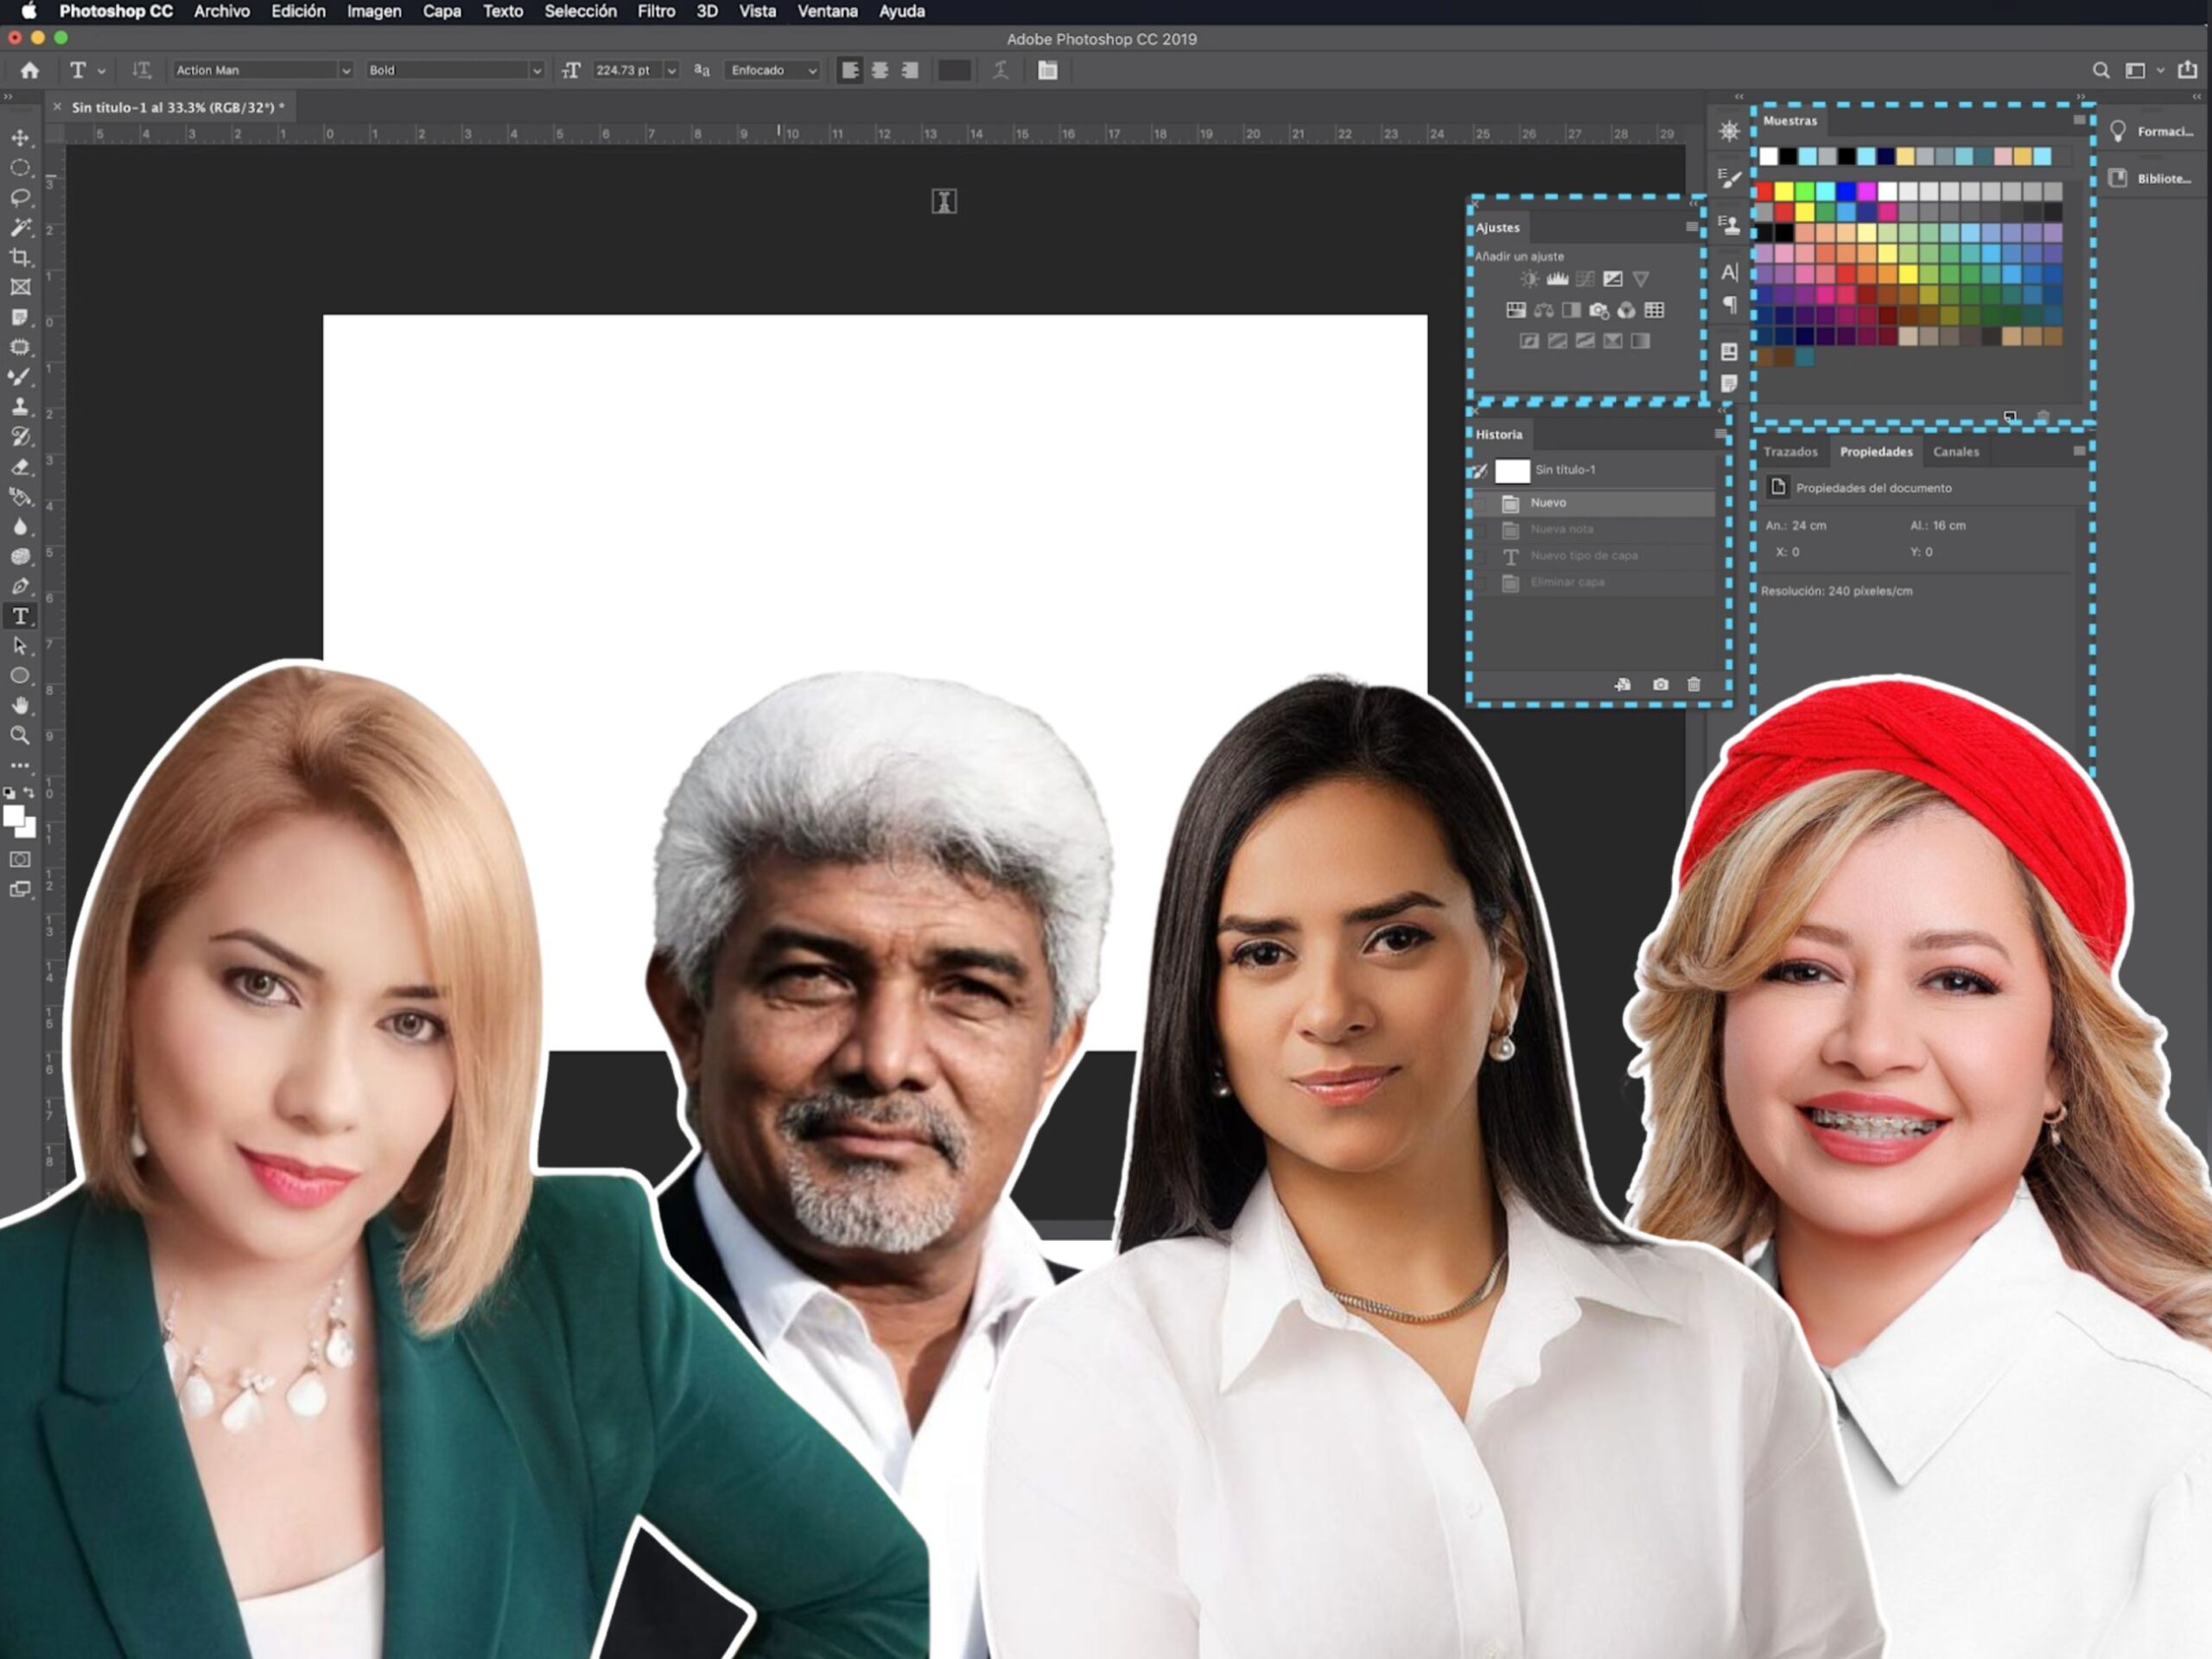Open the Bibliotecas panel button
Screen dimensions: 2212x1659
(x=2151, y=178)
